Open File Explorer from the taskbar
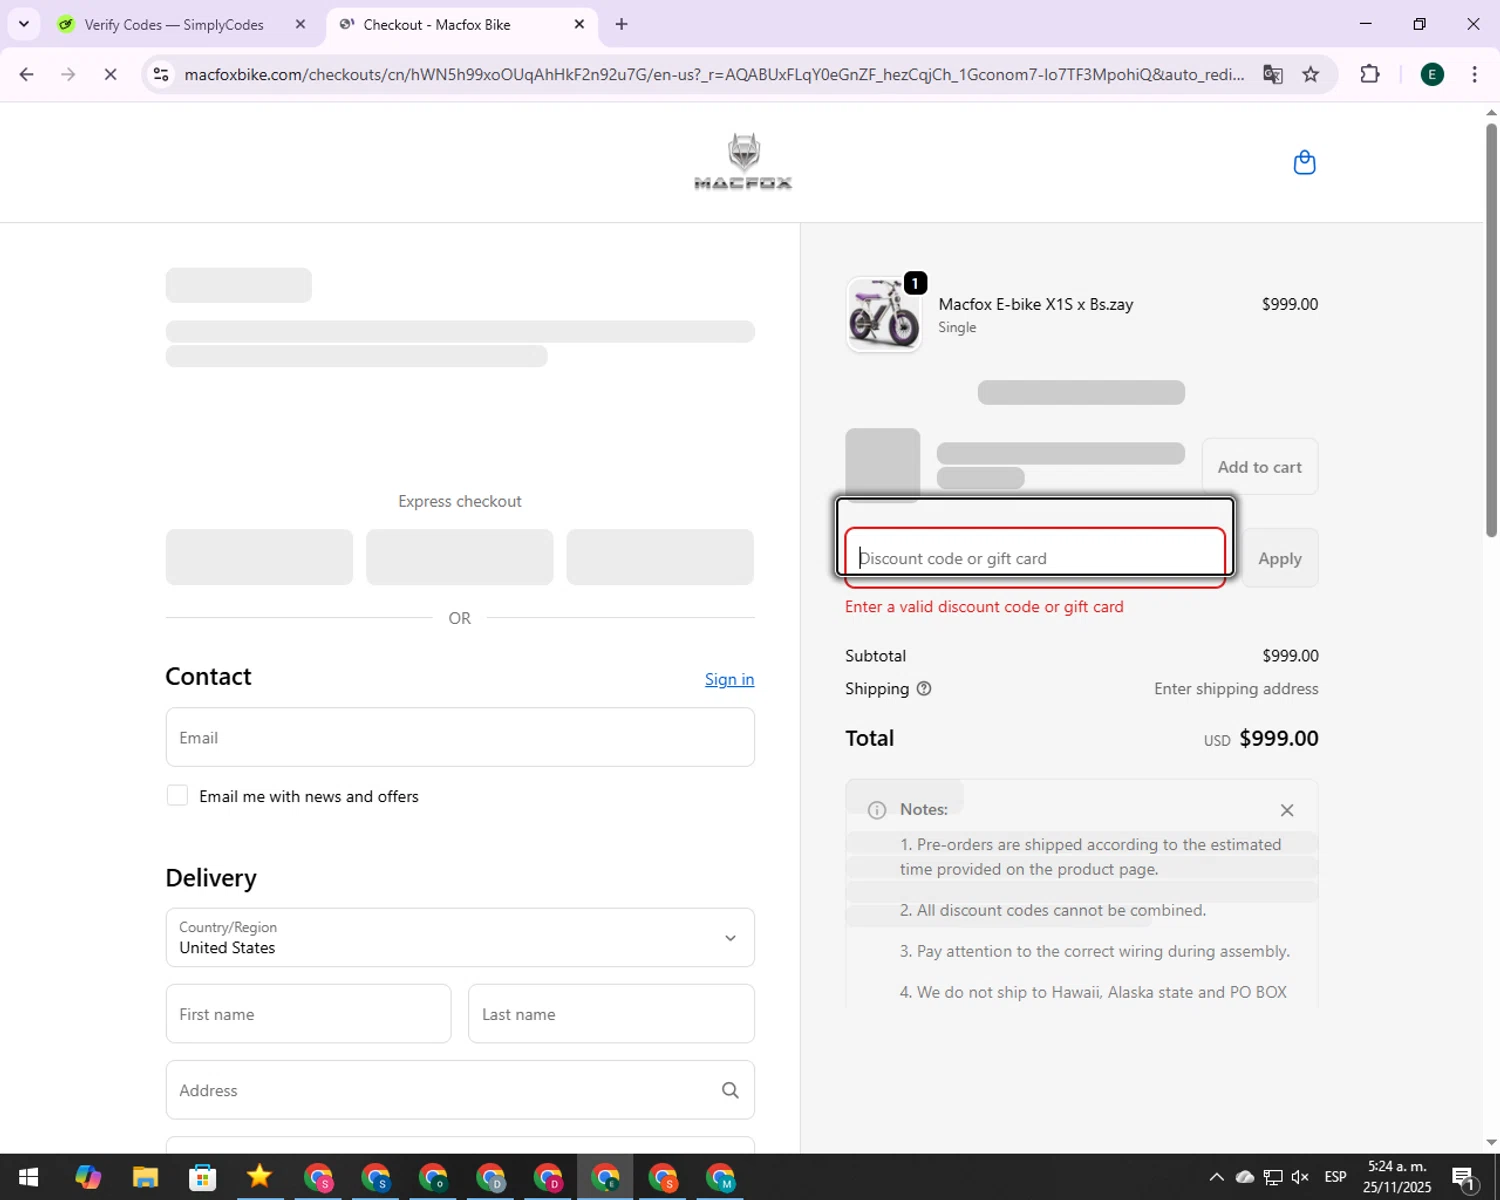This screenshot has height=1200, width=1500. (145, 1177)
